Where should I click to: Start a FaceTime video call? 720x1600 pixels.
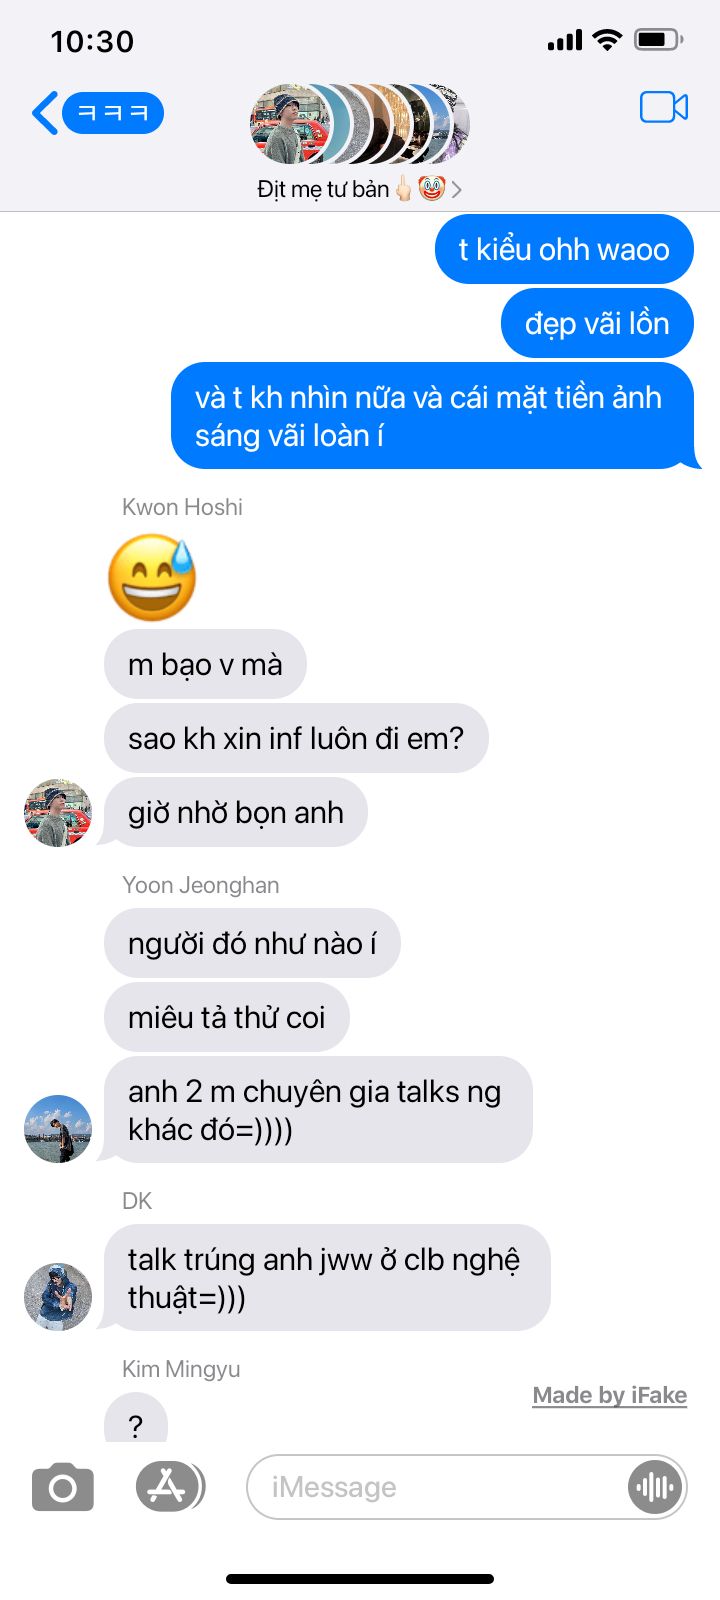[x=664, y=107]
